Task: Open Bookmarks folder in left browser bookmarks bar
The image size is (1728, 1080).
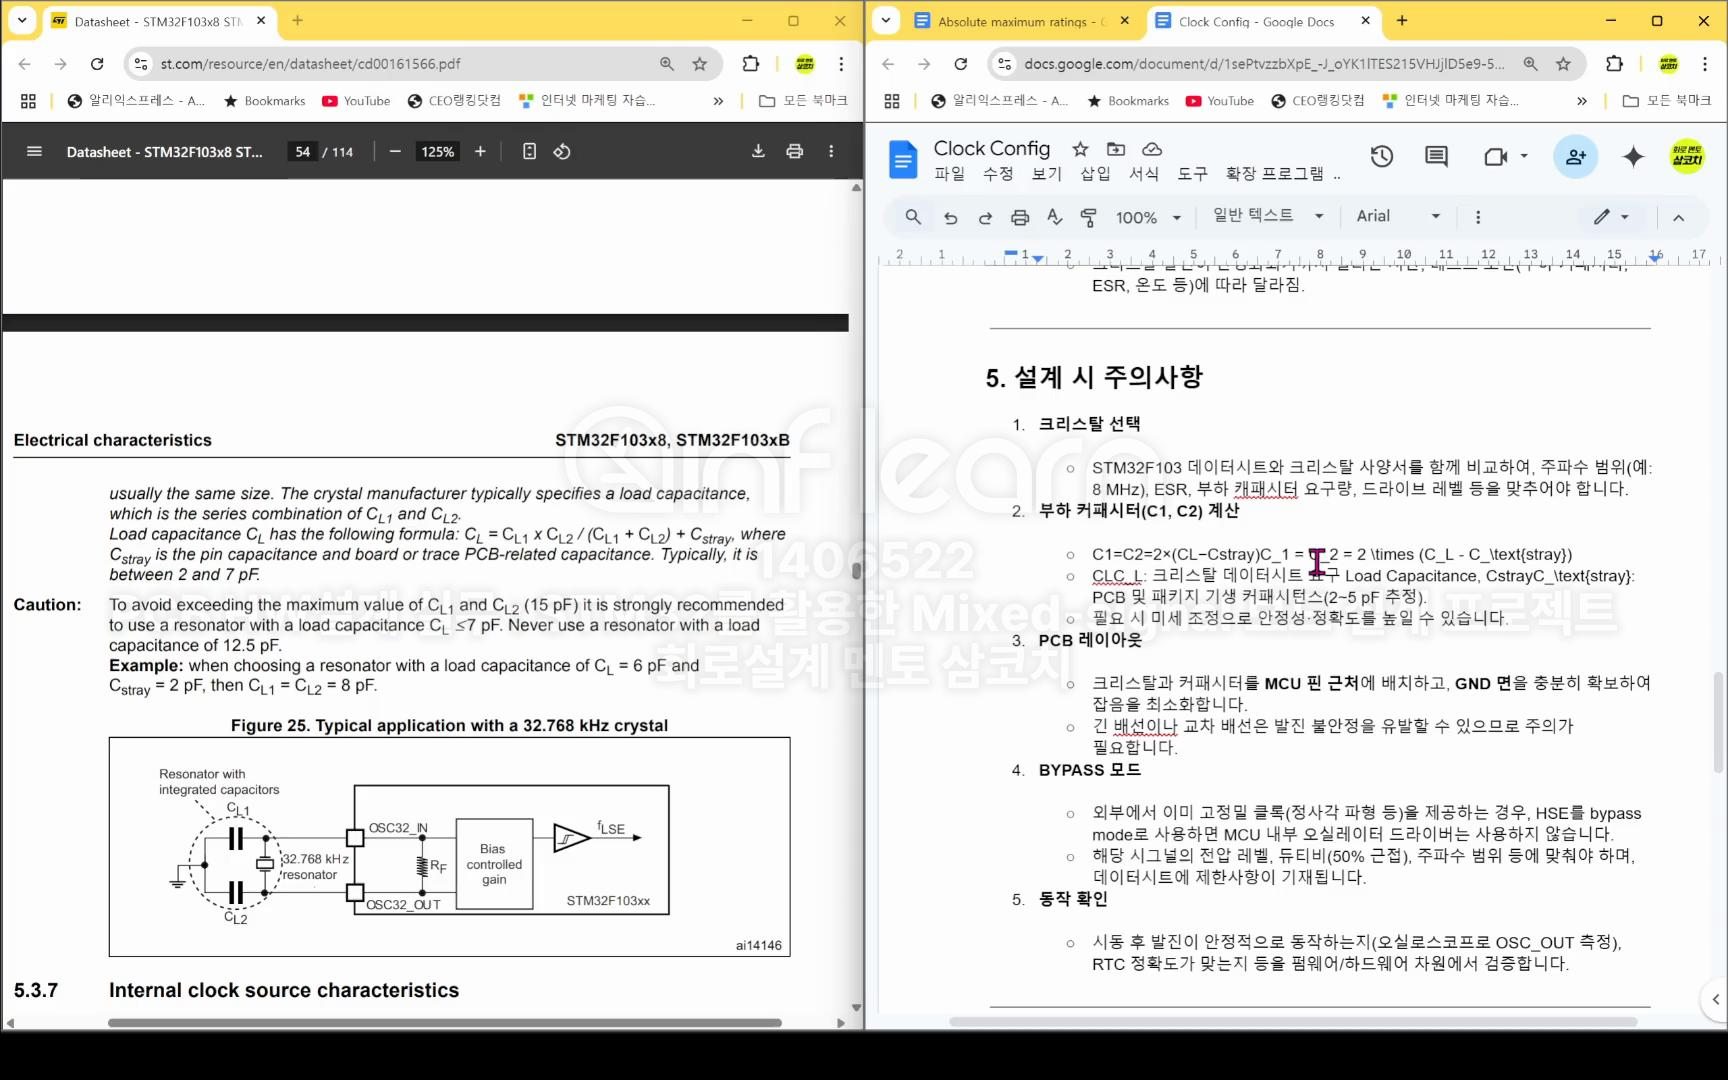Action: (x=265, y=101)
